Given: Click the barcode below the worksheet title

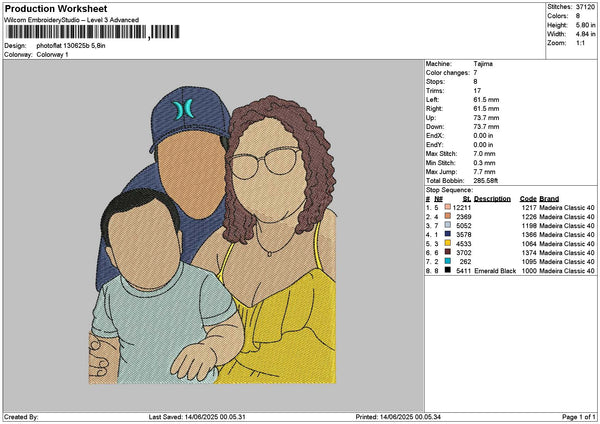Looking at the screenshot, I should tap(93, 32).
